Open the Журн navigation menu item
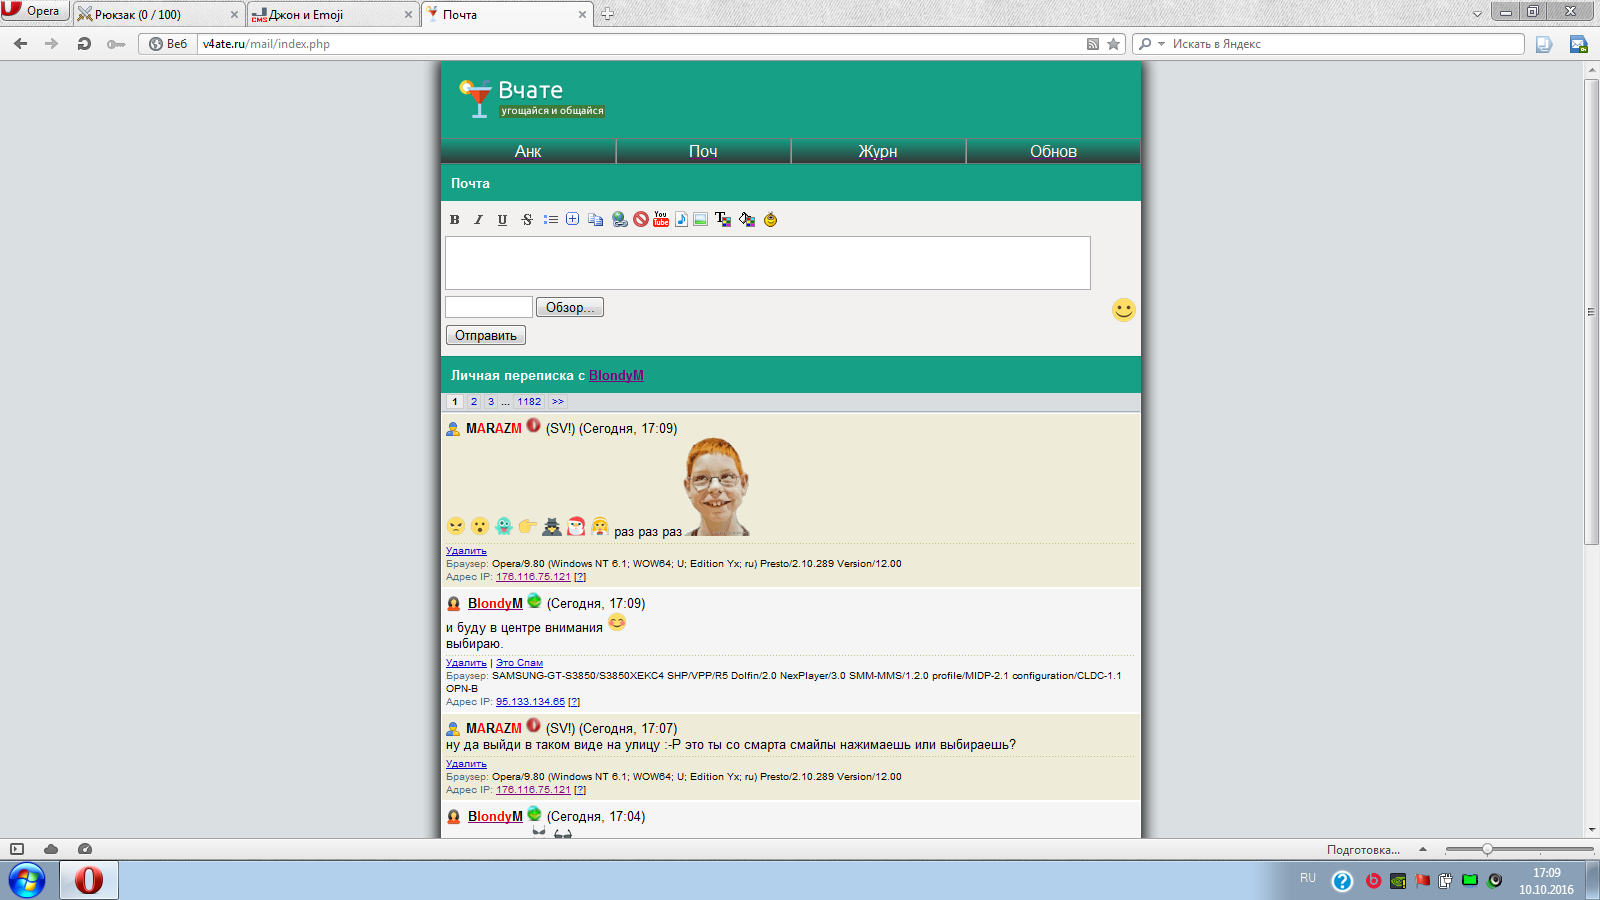Viewport: 1600px width, 900px height. tap(878, 151)
